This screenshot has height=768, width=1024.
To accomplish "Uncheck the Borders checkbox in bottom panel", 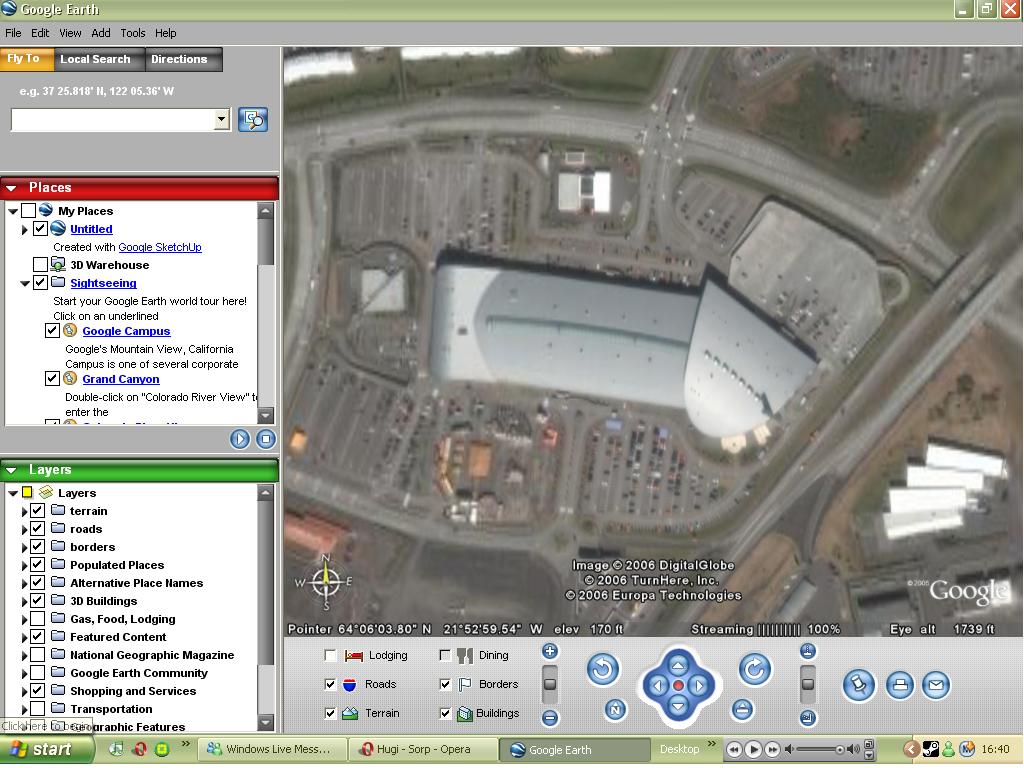I will pos(445,684).
